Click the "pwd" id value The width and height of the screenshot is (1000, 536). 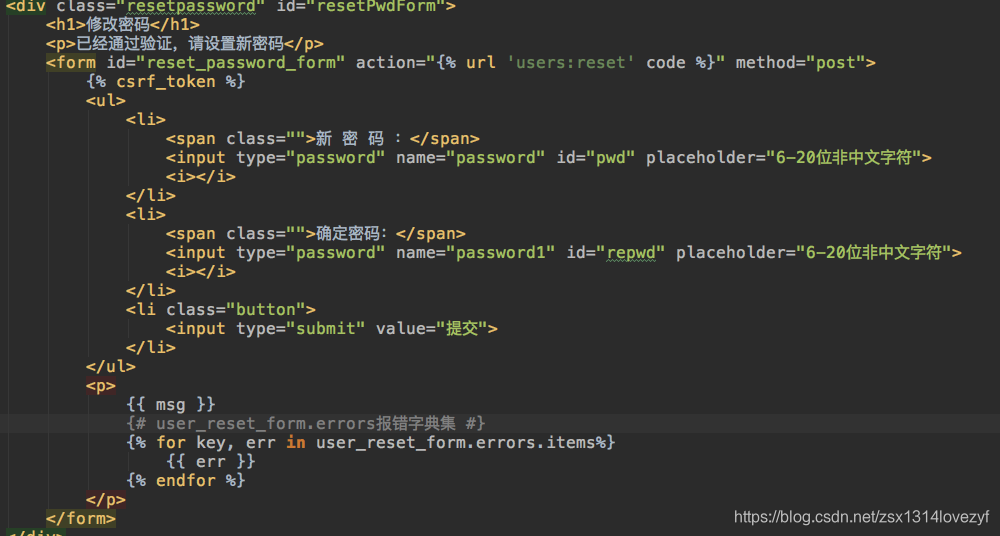(x=610, y=158)
